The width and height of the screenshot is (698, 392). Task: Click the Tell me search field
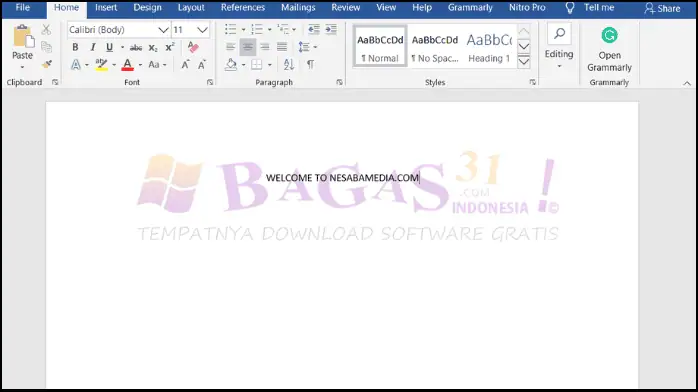point(590,8)
